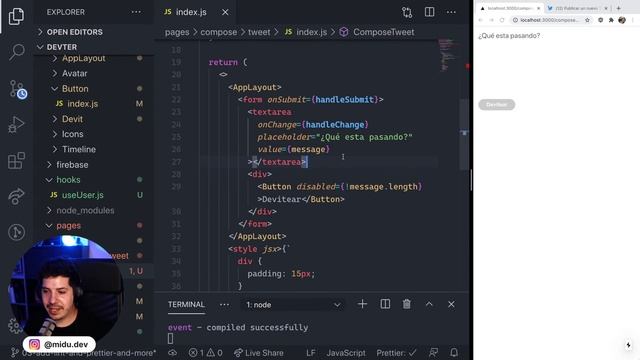Viewport: 640px width, 360px height.
Task: Close the index.js editor tab
Action: pos(225,12)
